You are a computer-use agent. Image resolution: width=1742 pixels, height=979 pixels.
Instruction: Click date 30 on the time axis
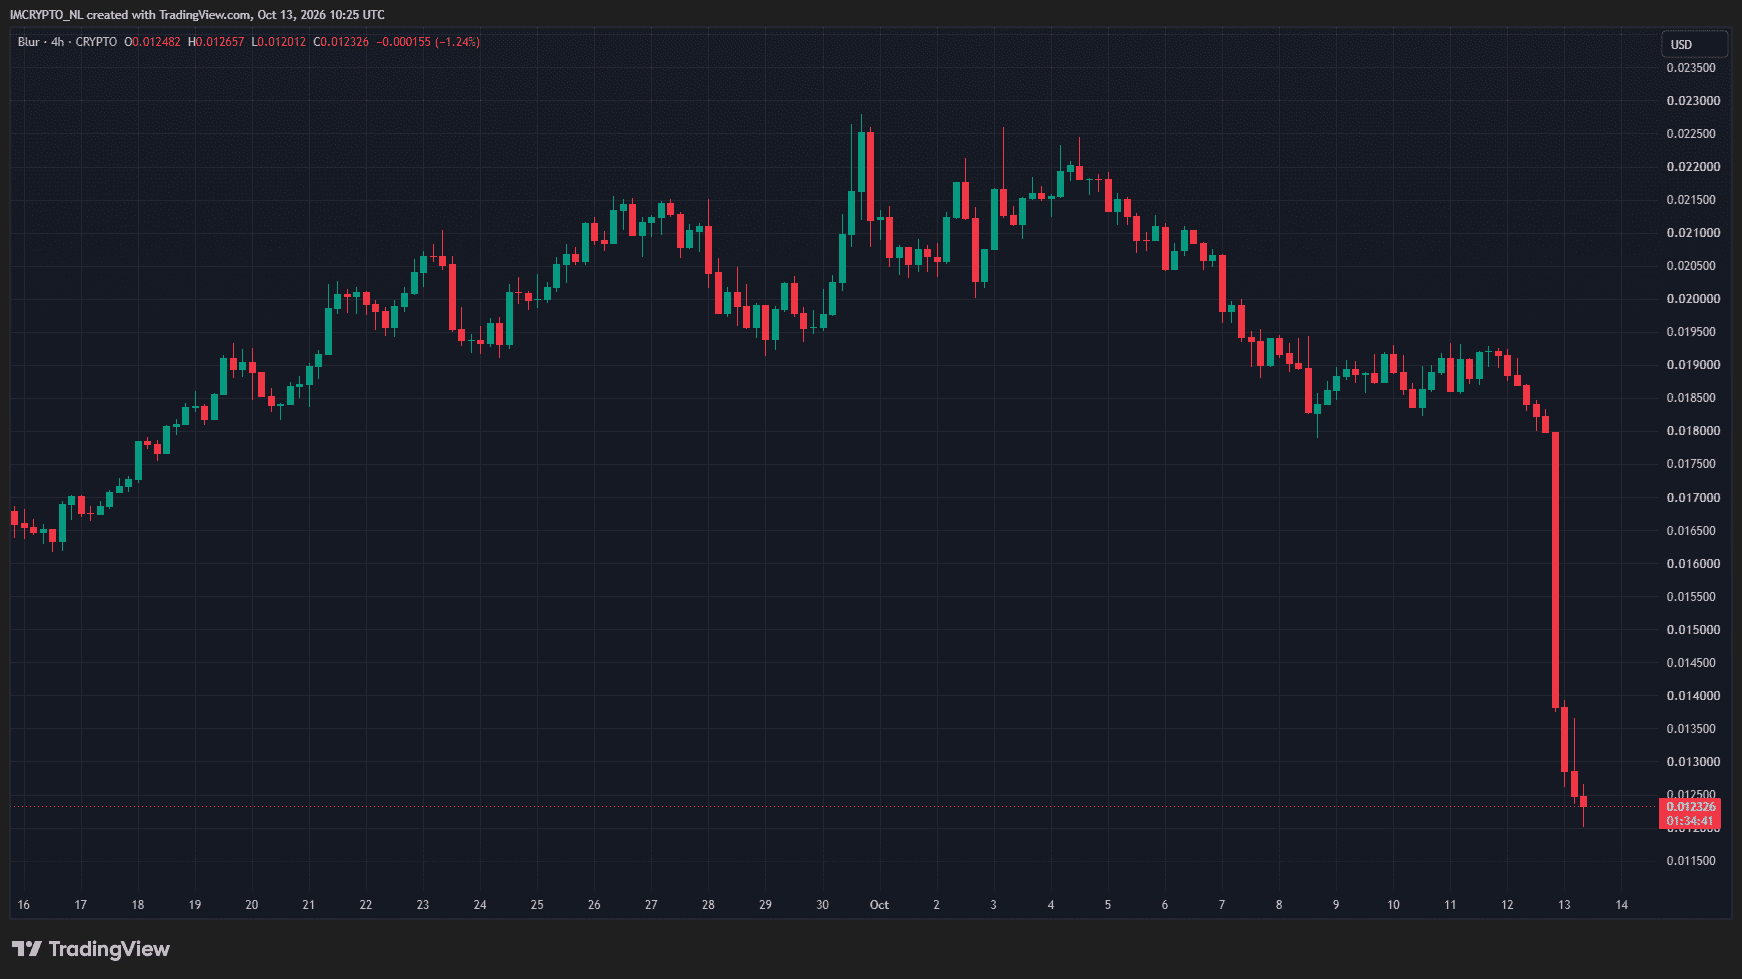click(x=823, y=905)
